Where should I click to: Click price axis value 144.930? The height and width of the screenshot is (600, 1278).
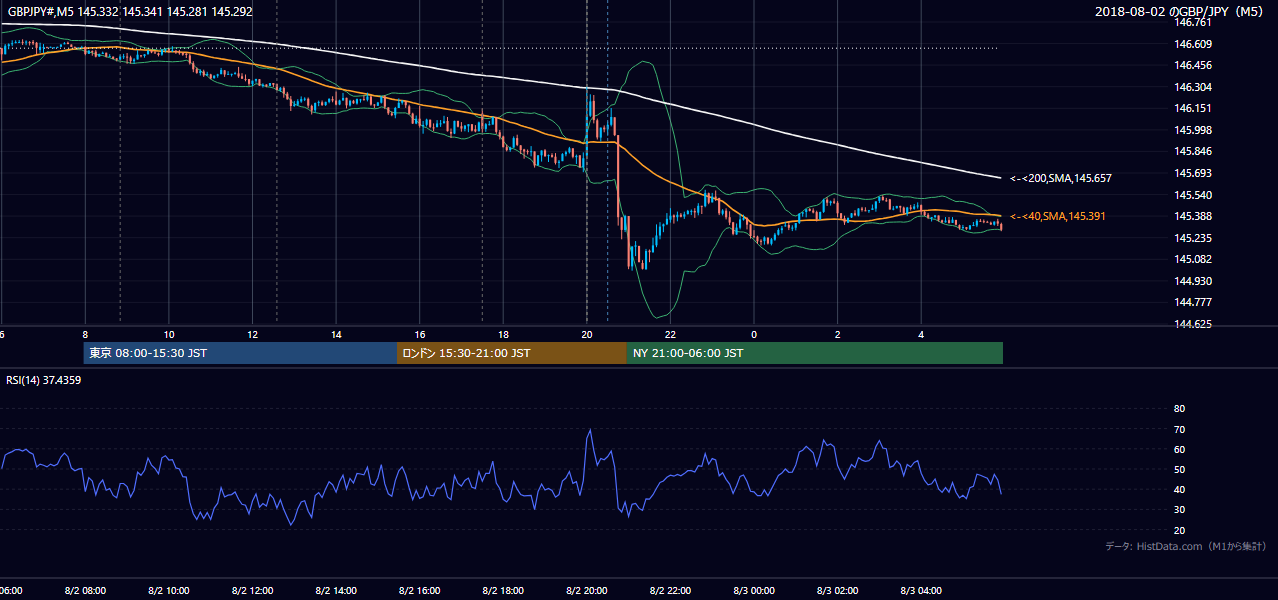pyautogui.click(x=1193, y=281)
